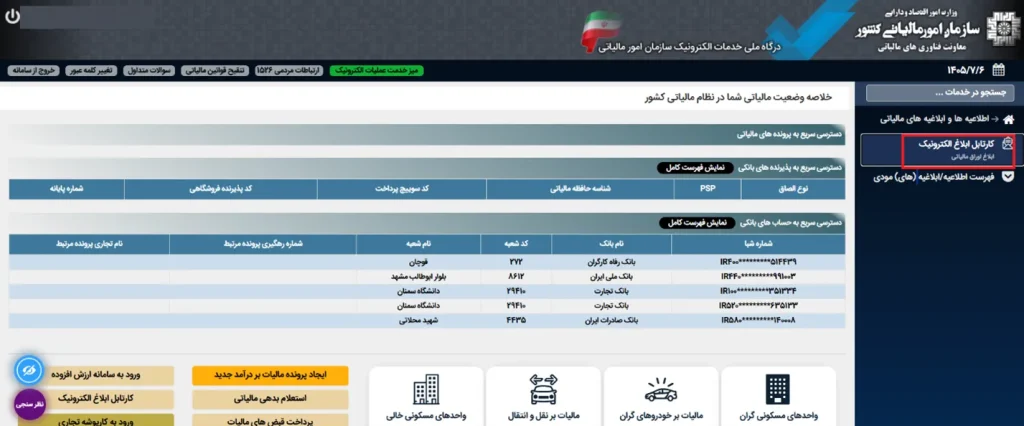Viewport: 1024px width, 426px height.
Task: Click ورود به سامانه ارزش افزوده
Action: (x=96, y=376)
